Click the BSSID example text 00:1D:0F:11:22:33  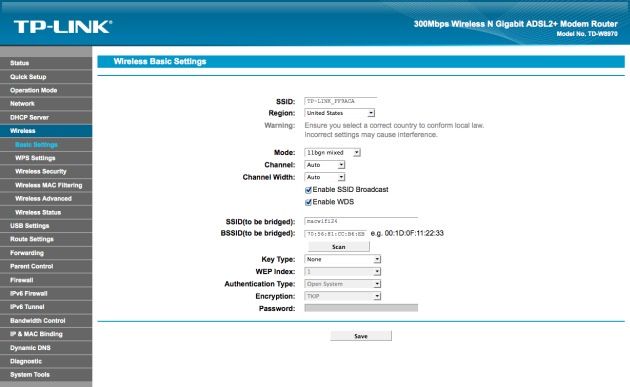click(x=414, y=233)
